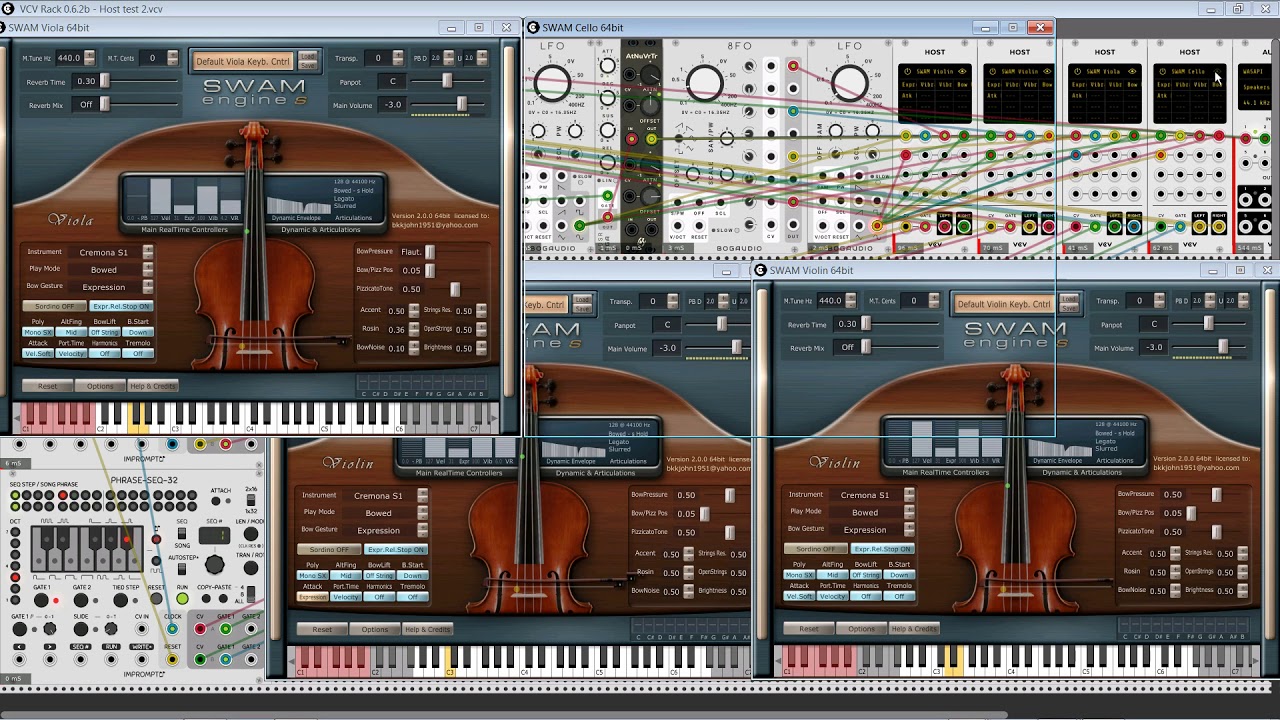This screenshot has height=720, width=1280.
Task: Click Reset button in Viola window
Action: pyautogui.click(x=47, y=386)
